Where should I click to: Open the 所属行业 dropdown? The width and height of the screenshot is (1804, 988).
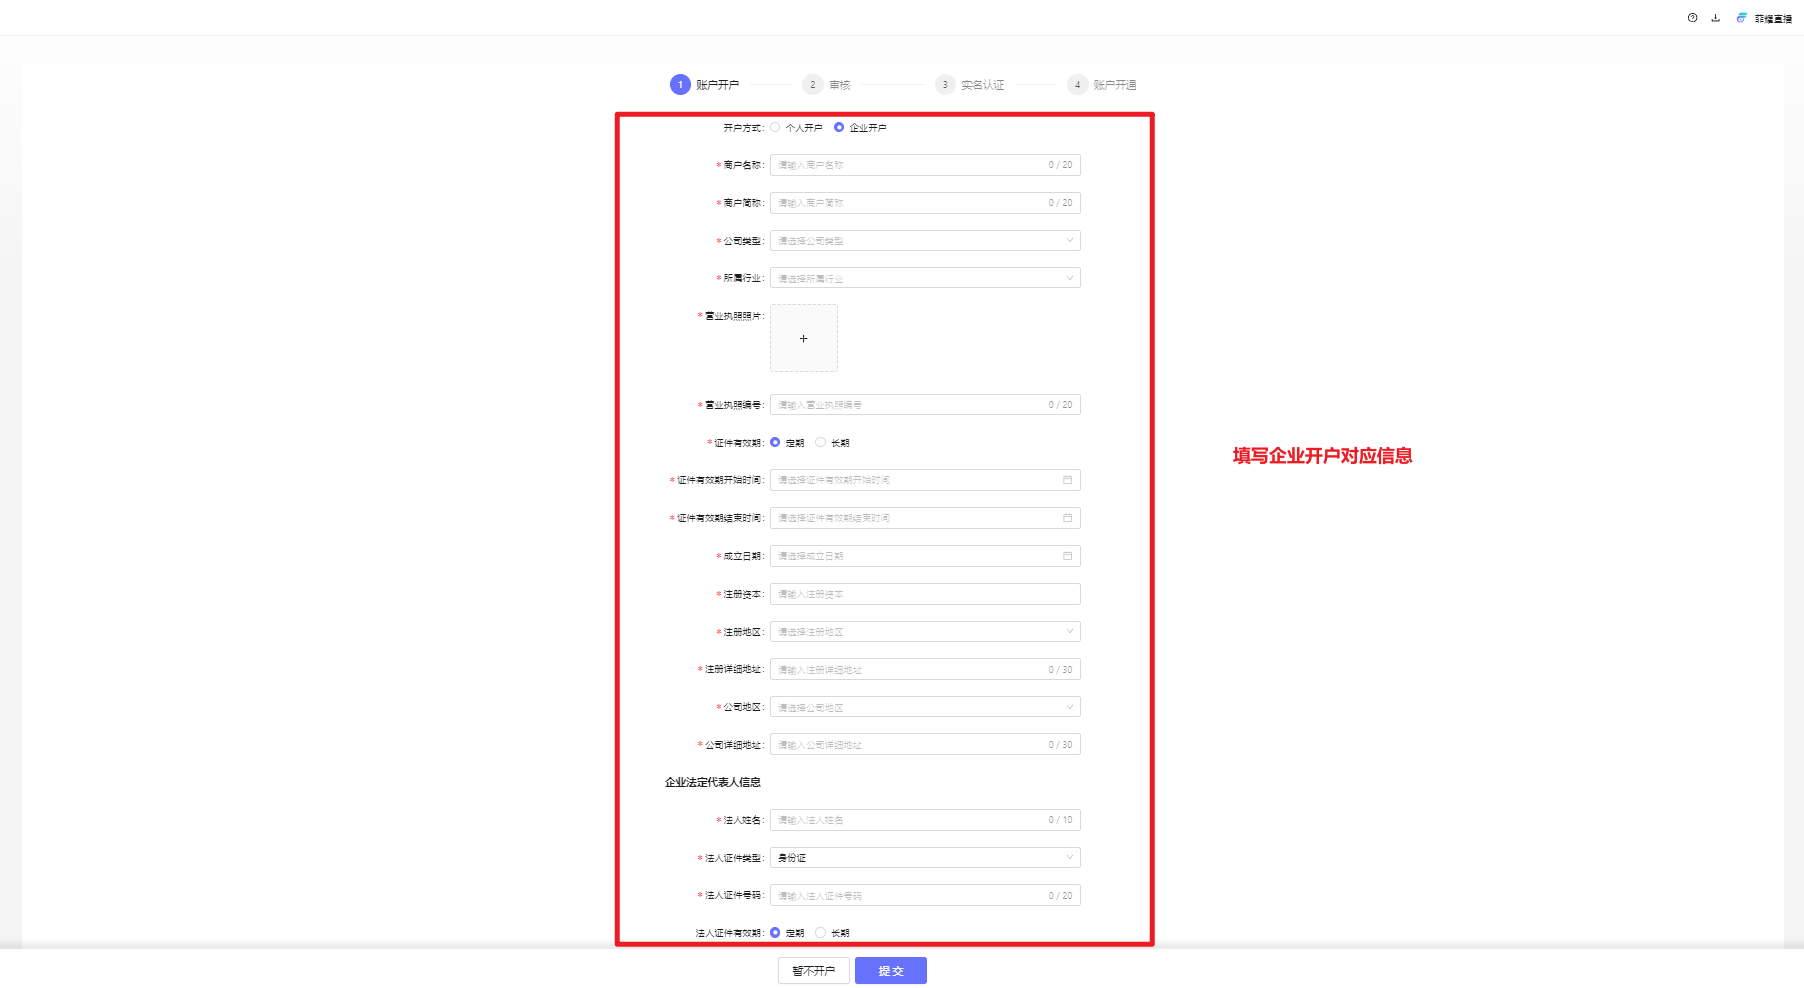(x=924, y=278)
